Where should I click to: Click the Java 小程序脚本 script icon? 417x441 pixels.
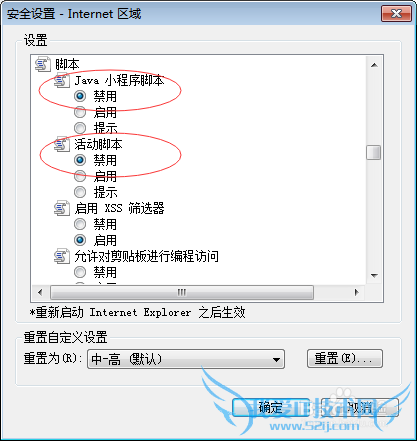(62, 80)
